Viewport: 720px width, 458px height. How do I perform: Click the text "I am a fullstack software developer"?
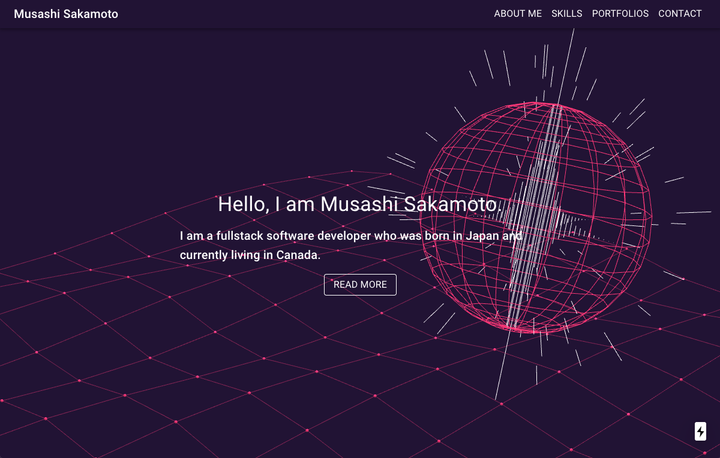(x=275, y=236)
